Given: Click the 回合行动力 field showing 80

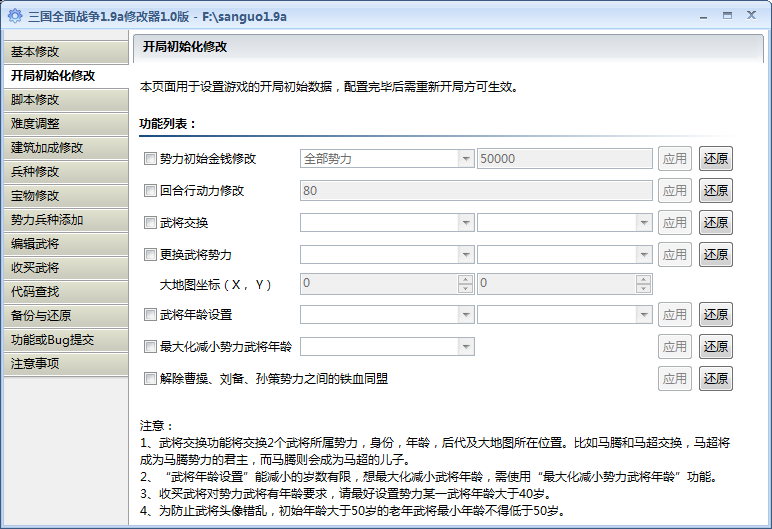Looking at the screenshot, I should pyautogui.click(x=476, y=191).
